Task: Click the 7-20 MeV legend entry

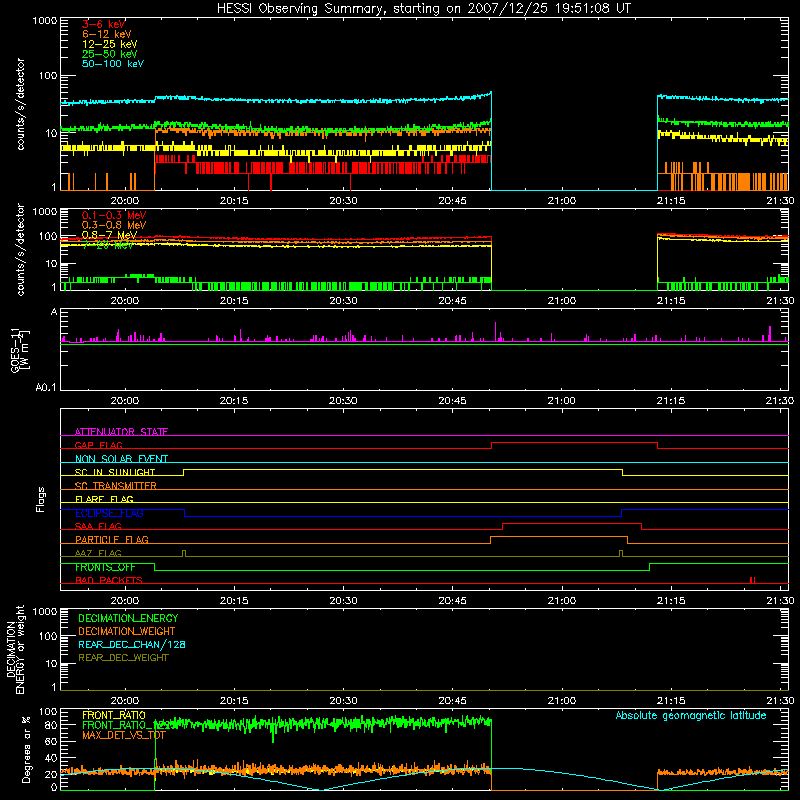Action: tap(108, 245)
